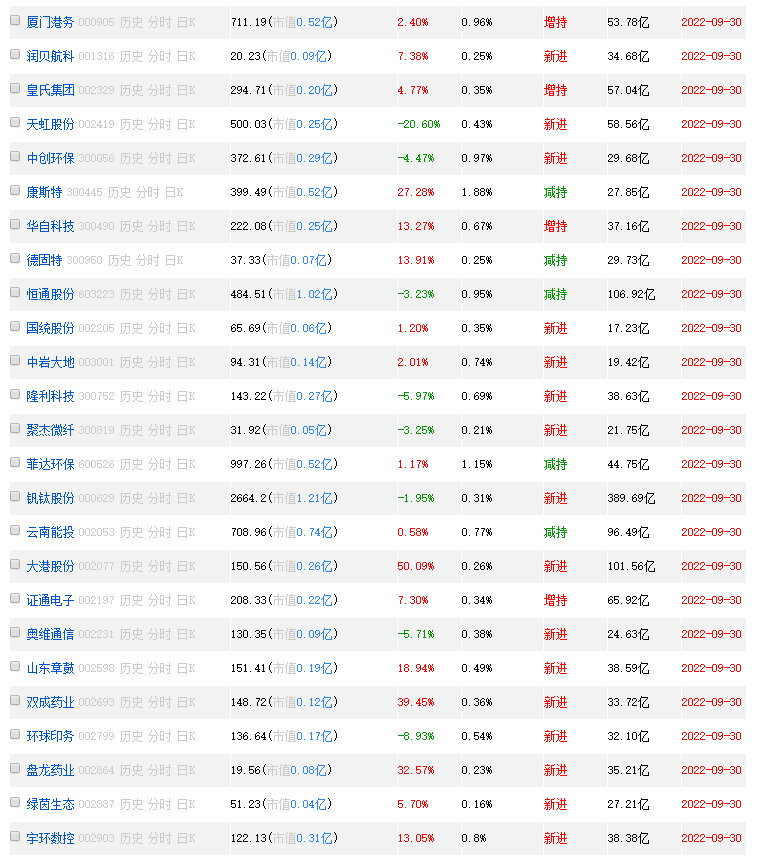
Task: Open 历史 for 双成药业
Action: click(131, 703)
